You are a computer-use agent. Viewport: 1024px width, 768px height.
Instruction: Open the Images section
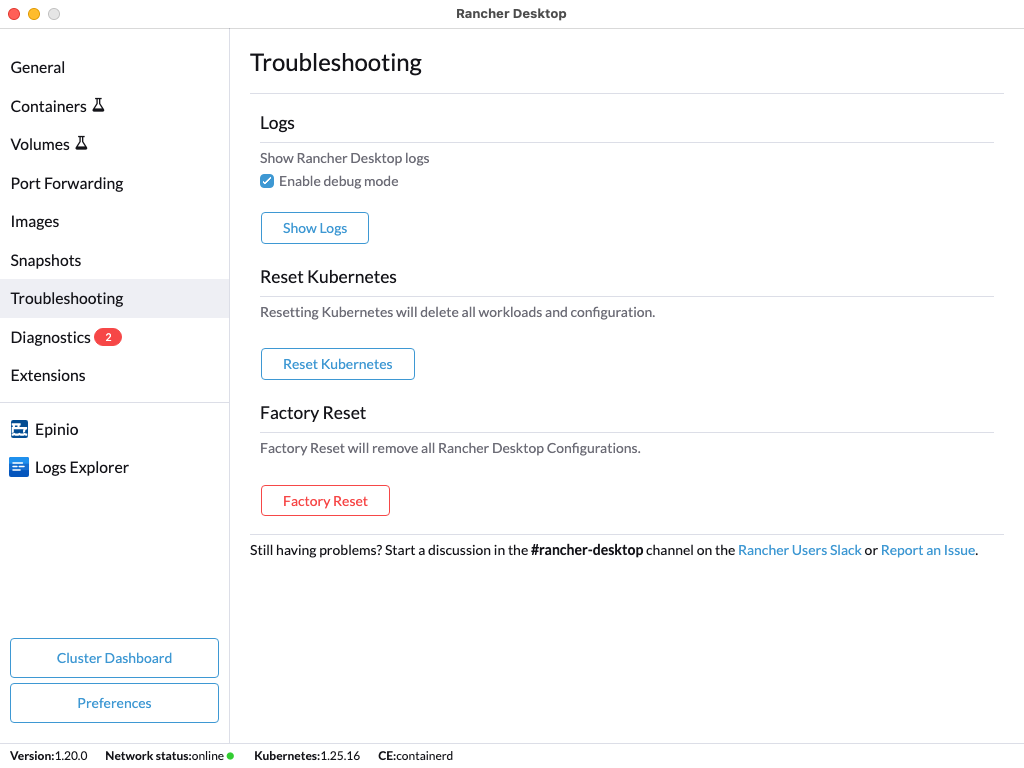35,221
